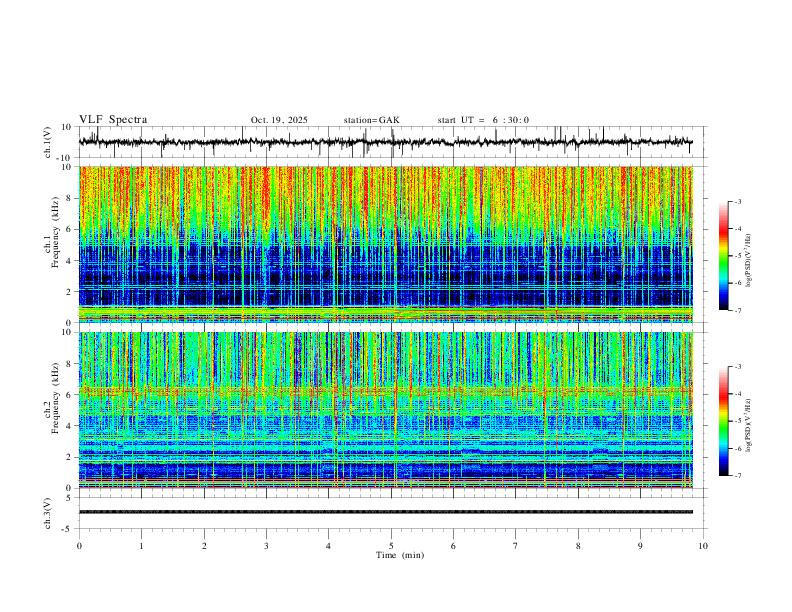Click the ch.1 colorbar "log(PSD)" label
Viewport: 792px width, 612px height.
point(749,261)
